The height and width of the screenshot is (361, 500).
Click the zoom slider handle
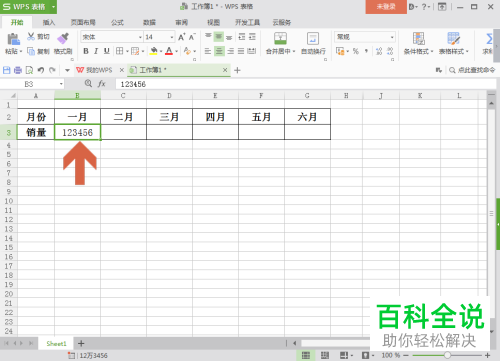447,355
